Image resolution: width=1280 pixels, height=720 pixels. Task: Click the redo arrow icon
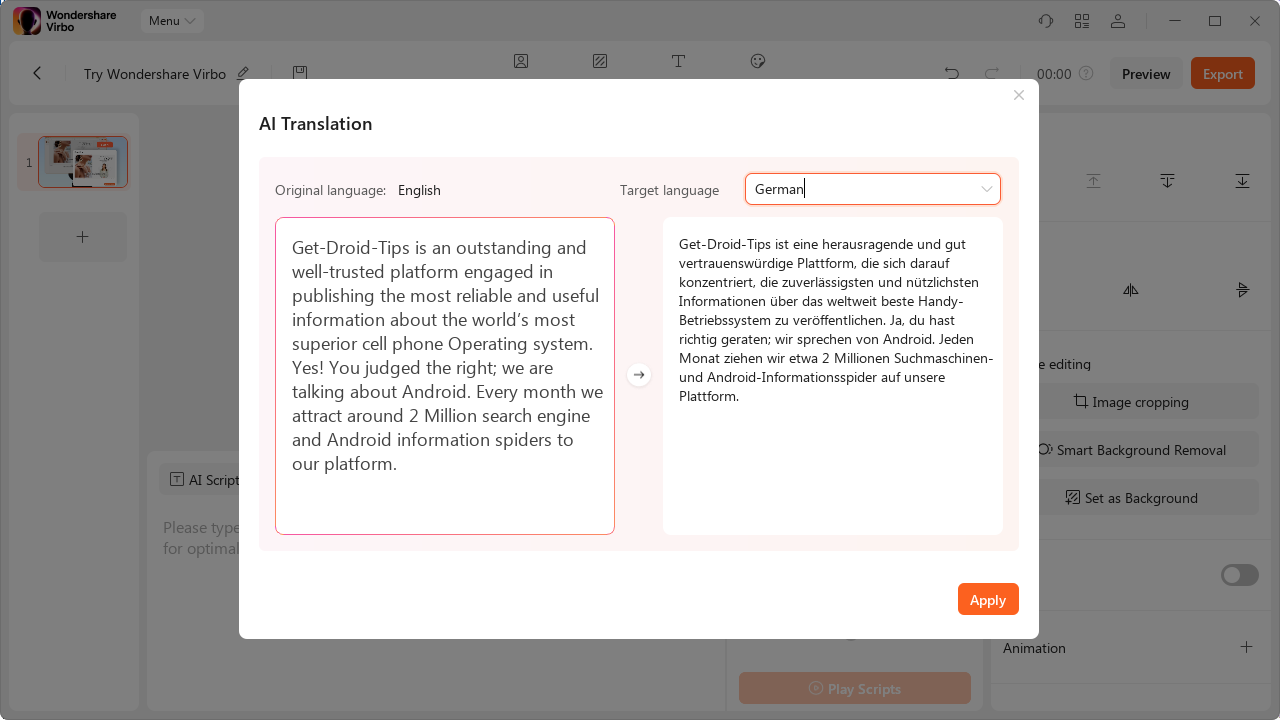pyautogui.click(x=992, y=74)
